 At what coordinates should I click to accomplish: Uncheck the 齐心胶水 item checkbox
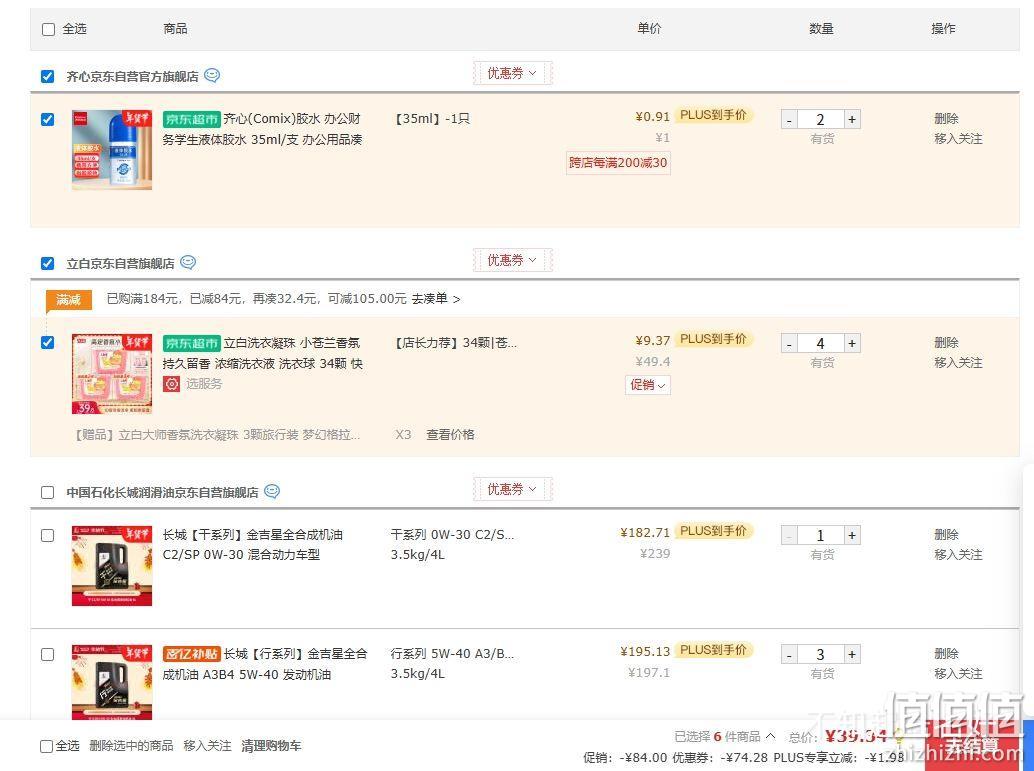coord(47,119)
